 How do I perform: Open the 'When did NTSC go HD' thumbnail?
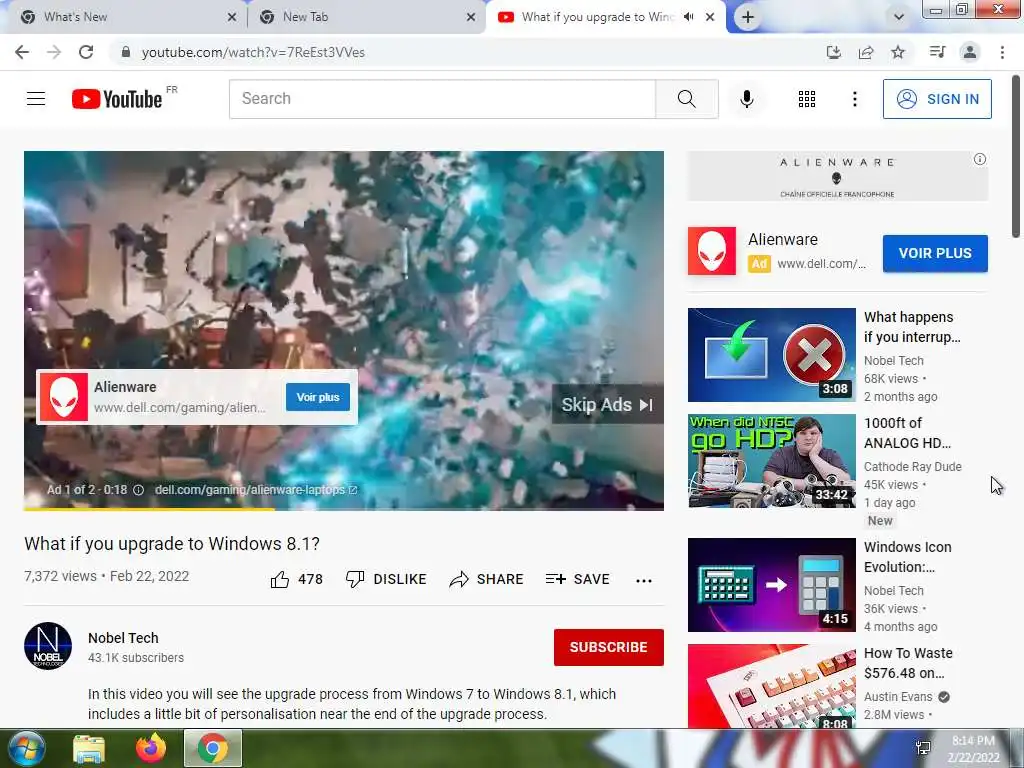(x=772, y=461)
